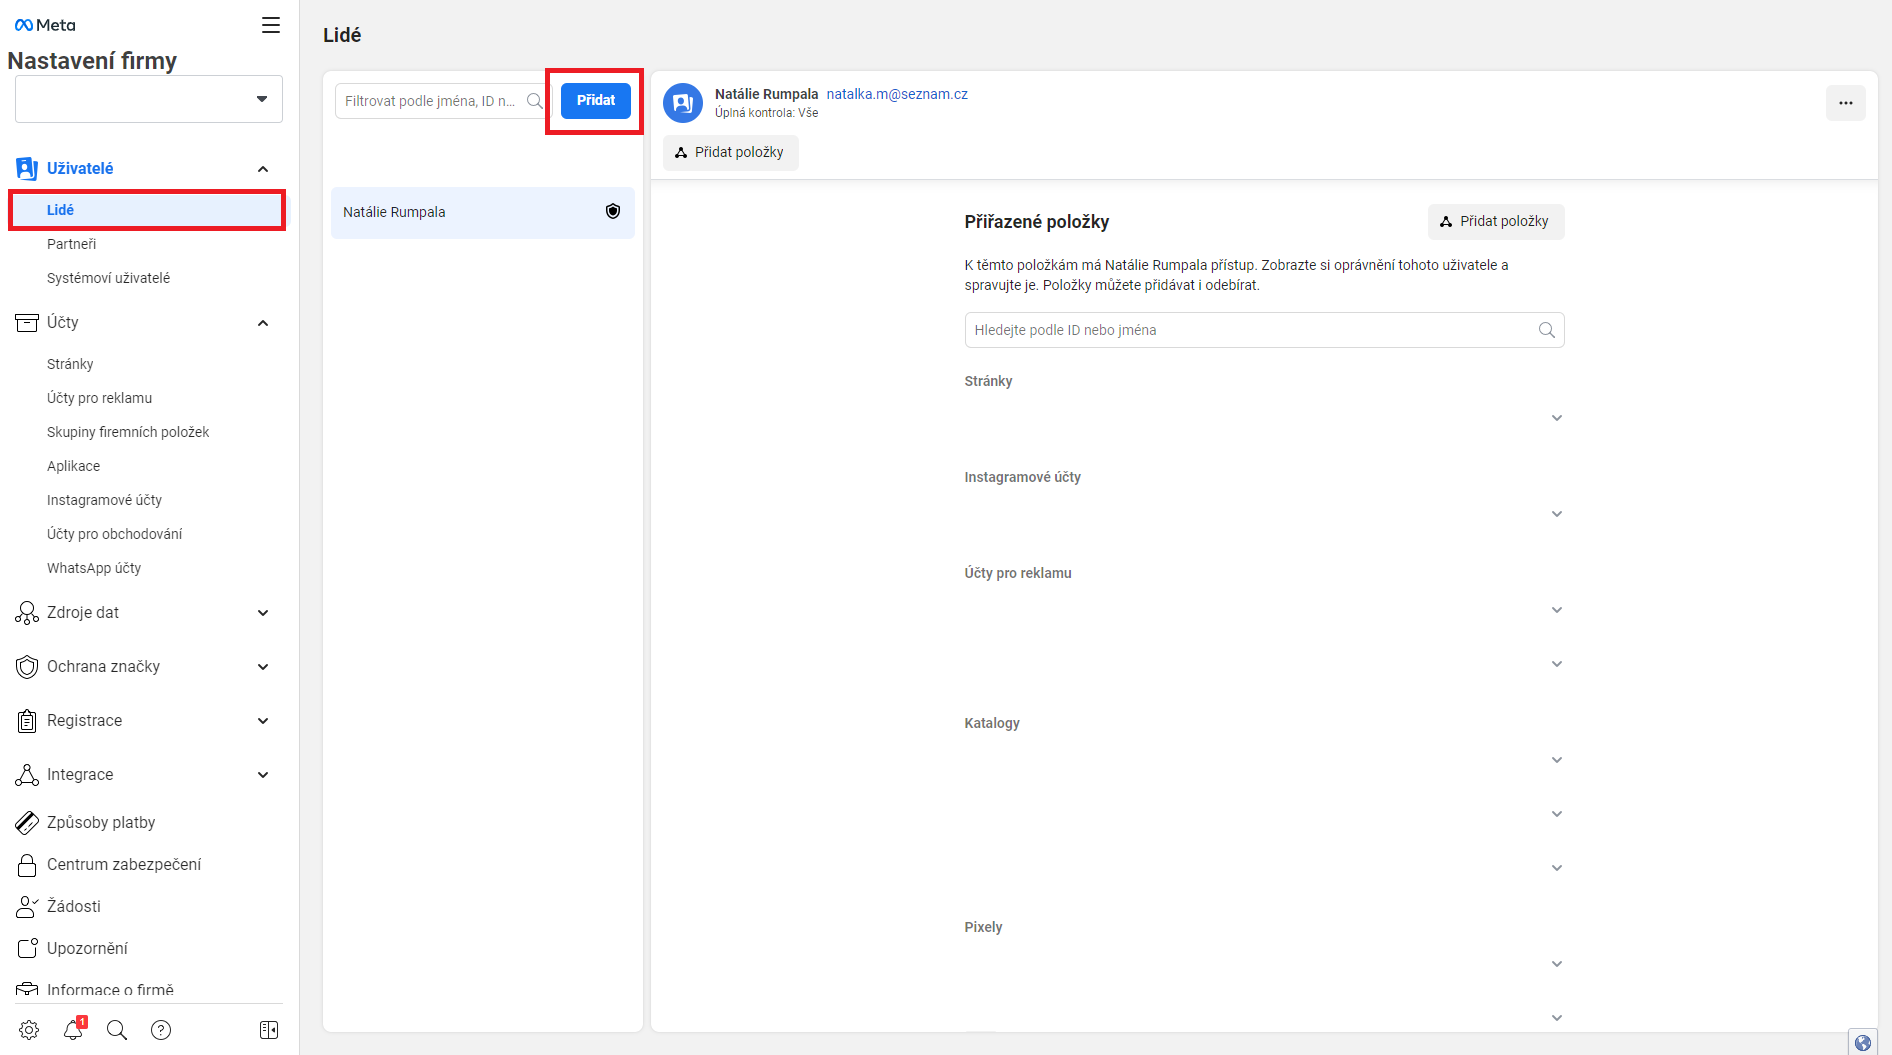Open notifications bell with badge
Screen dimensions: 1892x1055
click(x=73, y=1030)
